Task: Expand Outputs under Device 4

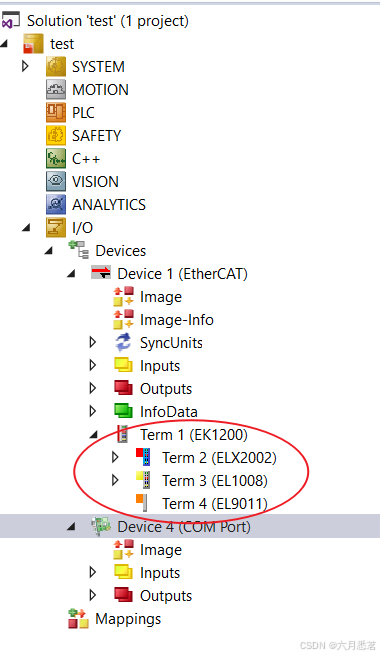Action: tap(93, 595)
